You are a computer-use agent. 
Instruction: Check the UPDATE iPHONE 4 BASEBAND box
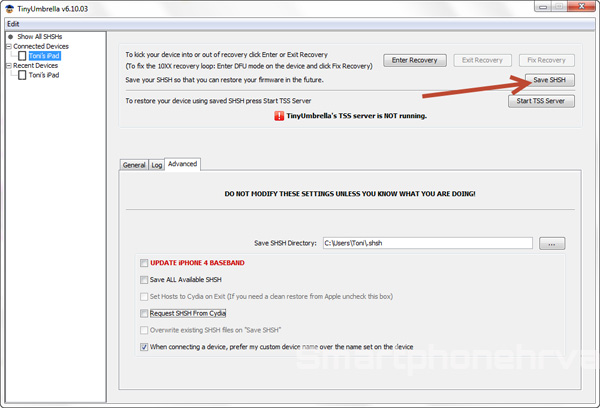144,263
